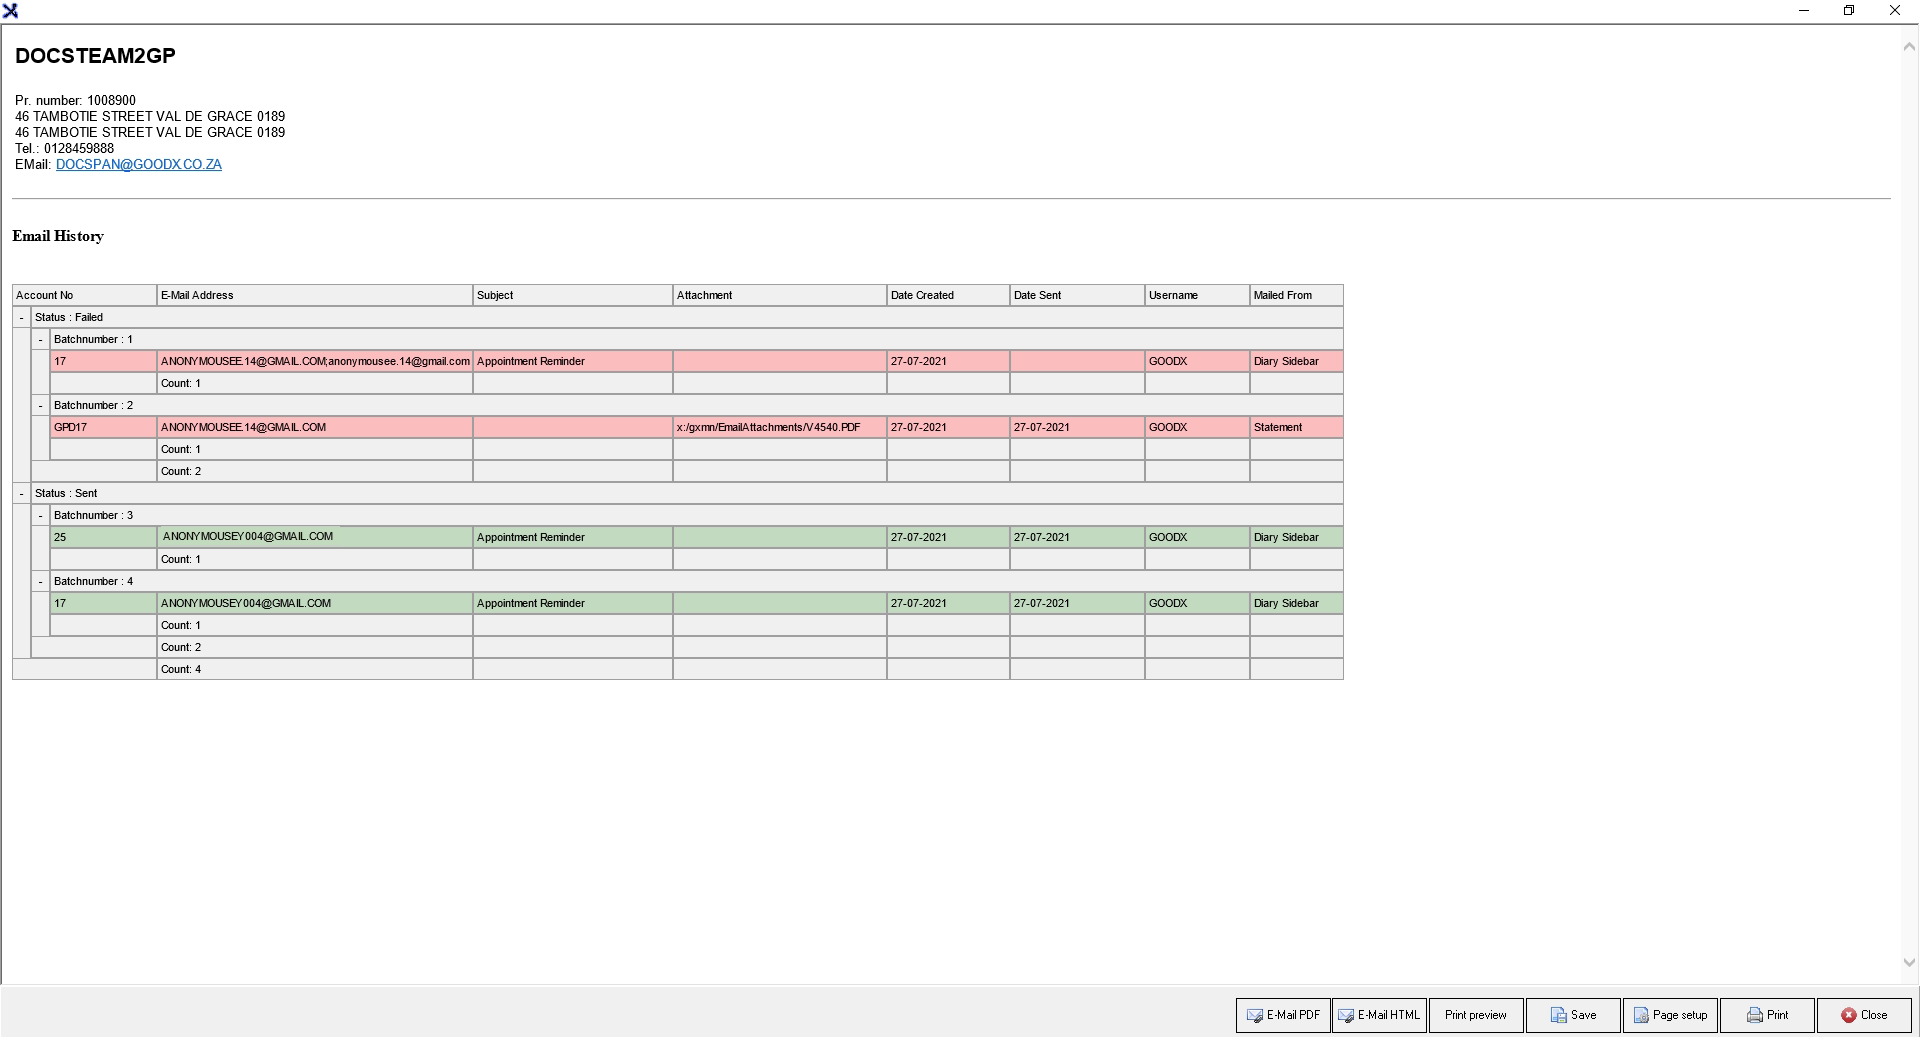Select ANONYMOUSEE.14@GMAIL.COM in the GPD17 row
1920x1037 pixels.
314,427
